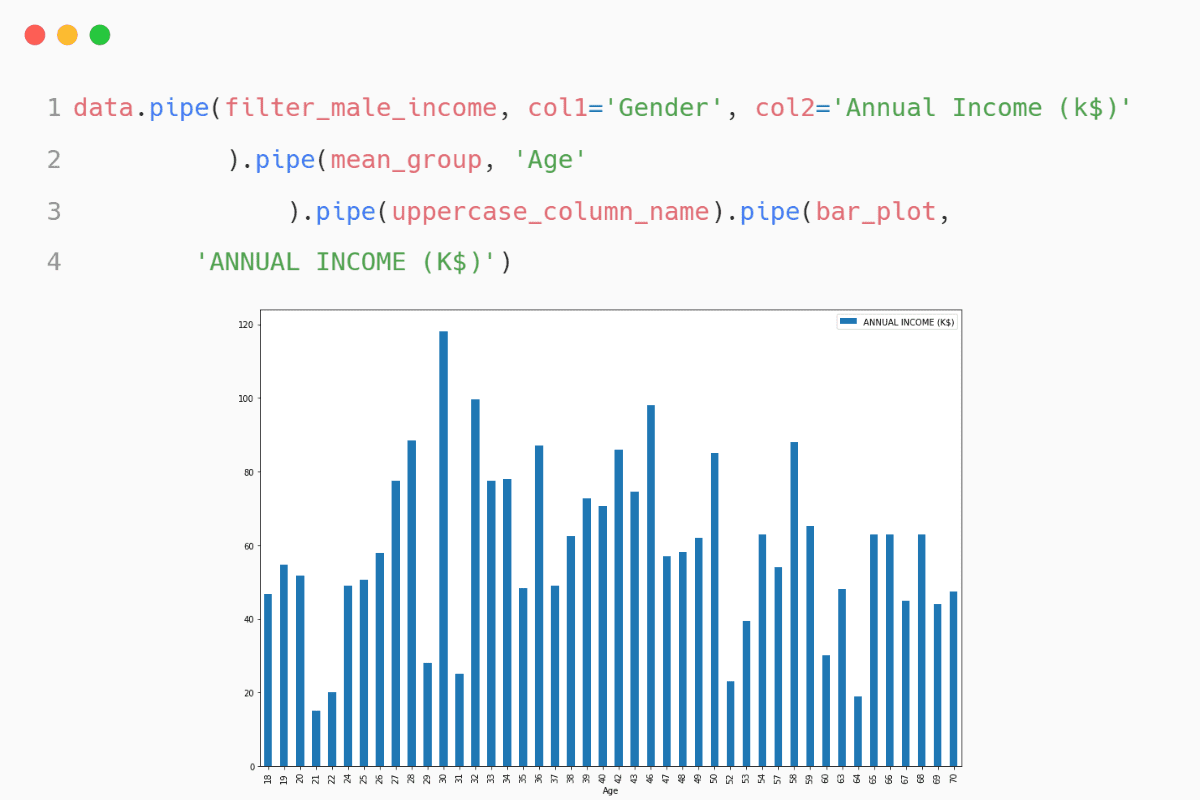1200x800 pixels.
Task: Click the x-axis tick label 30
Action: (443, 777)
